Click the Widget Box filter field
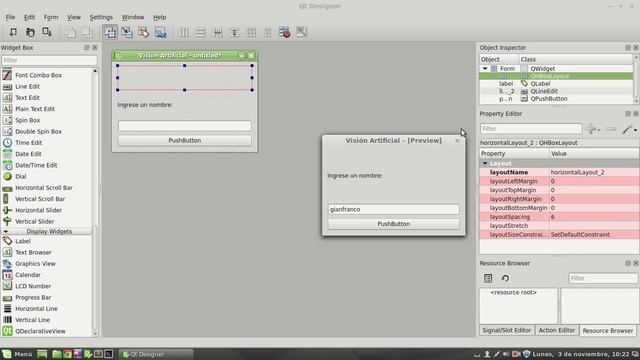This screenshot has height=360, width=640. click(49, 60)
